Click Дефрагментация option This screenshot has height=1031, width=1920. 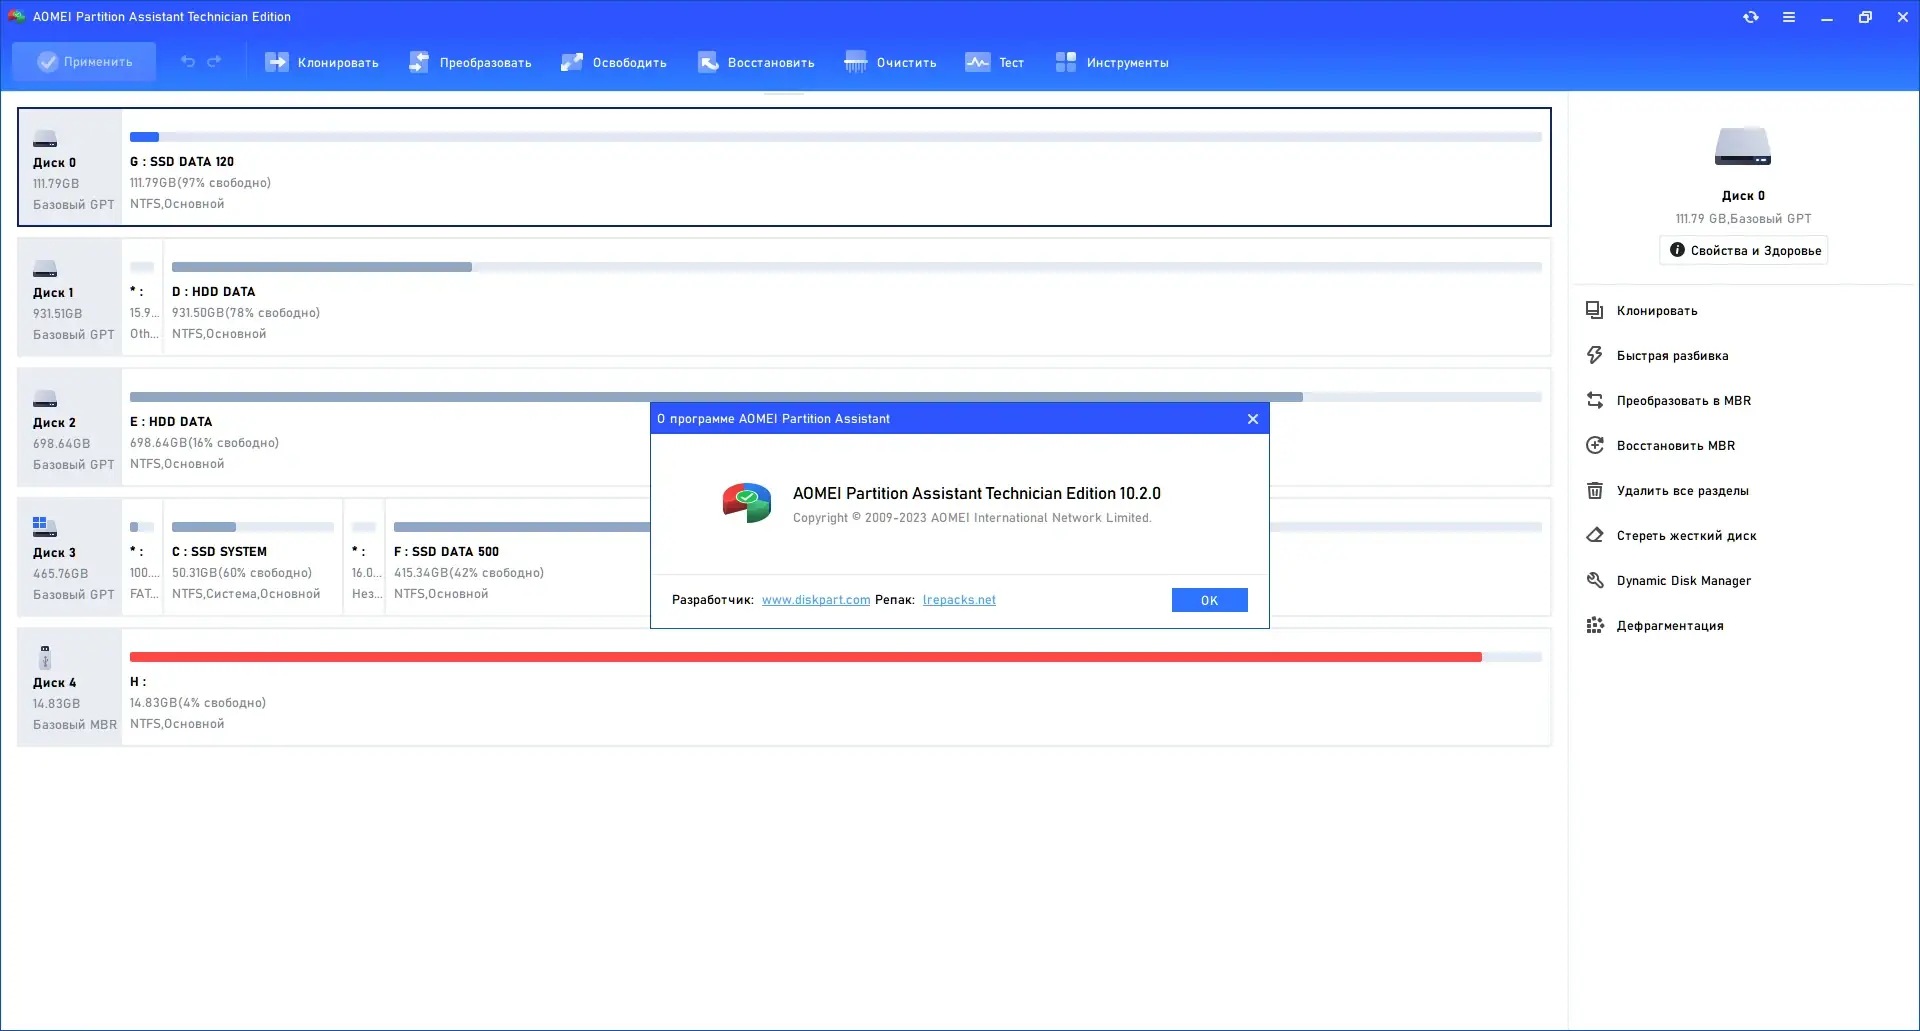click(1670, 626)
